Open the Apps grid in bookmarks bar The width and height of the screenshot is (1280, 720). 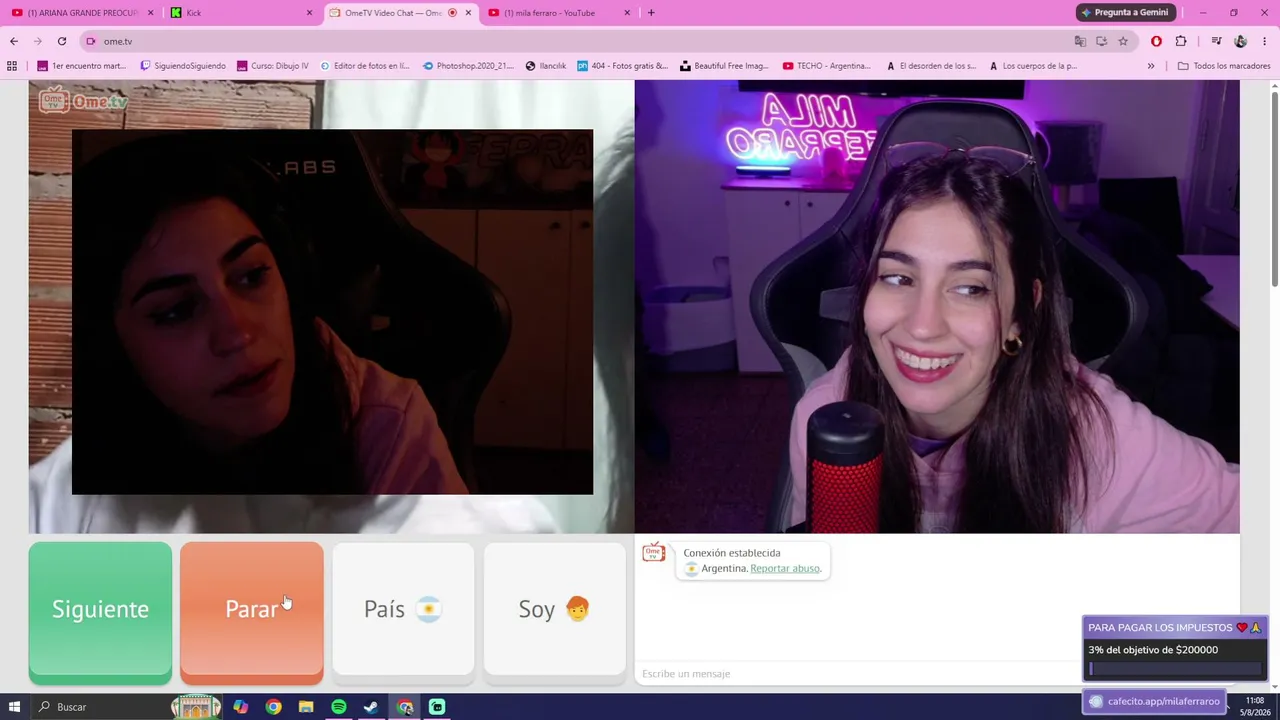tap(12, 66)
